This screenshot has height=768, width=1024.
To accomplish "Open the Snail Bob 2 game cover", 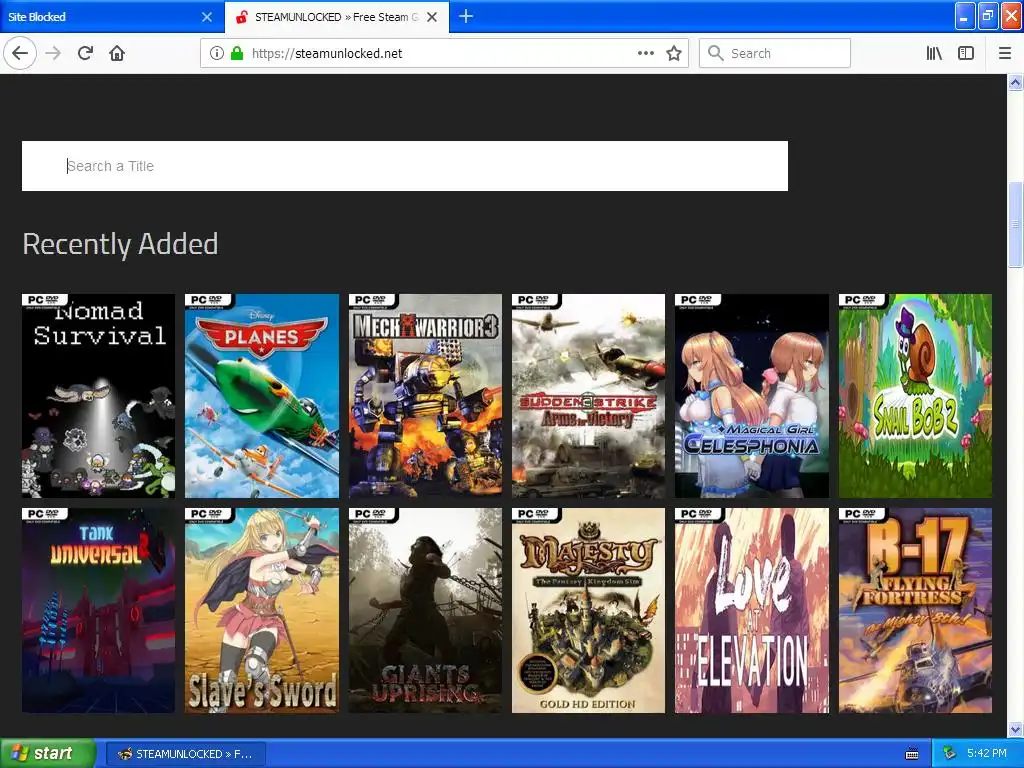I will tap(915, 396).
